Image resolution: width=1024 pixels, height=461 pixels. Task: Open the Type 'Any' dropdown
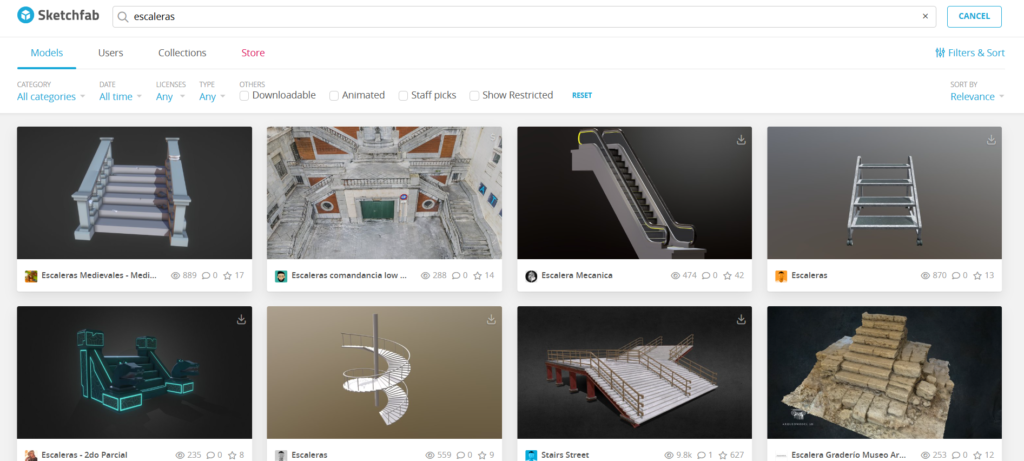(212, 97)
